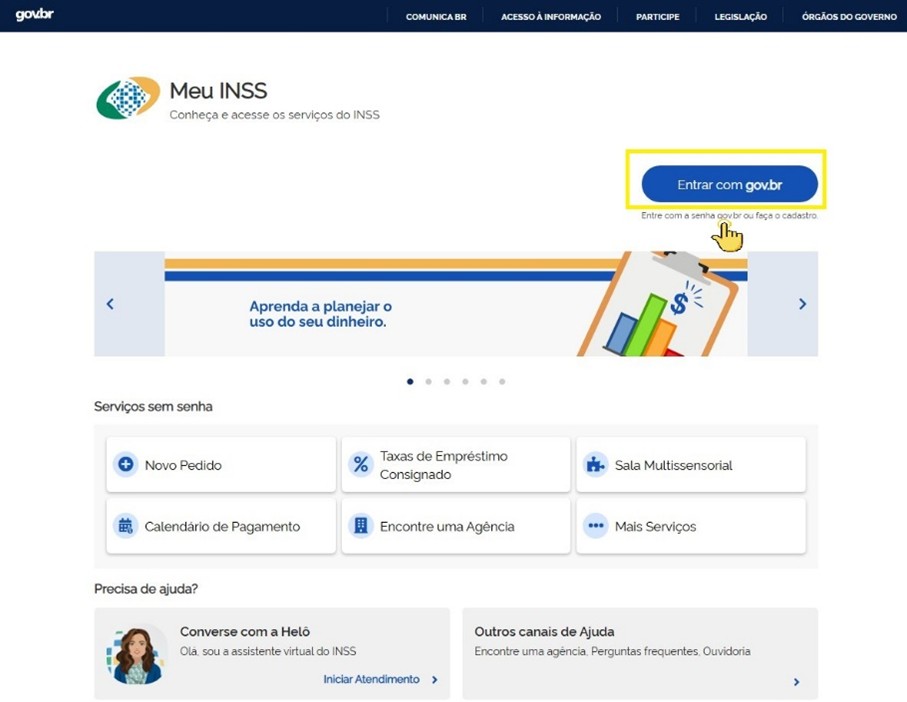Click the percent icon for Taxas de Empréstimo
The image size is (907, 702).
pos(360,463)
